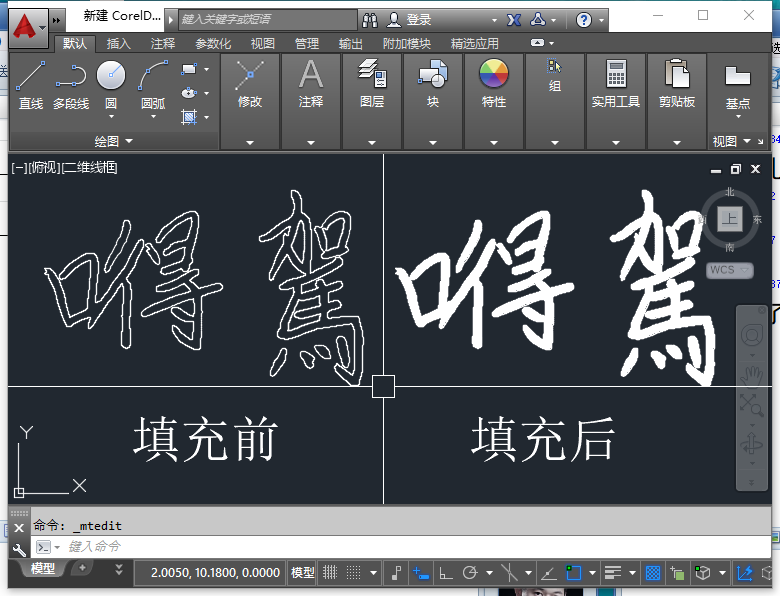Click the Ellipse tool icon
Viewport: 780px width, 596px height.
point(189,93)
